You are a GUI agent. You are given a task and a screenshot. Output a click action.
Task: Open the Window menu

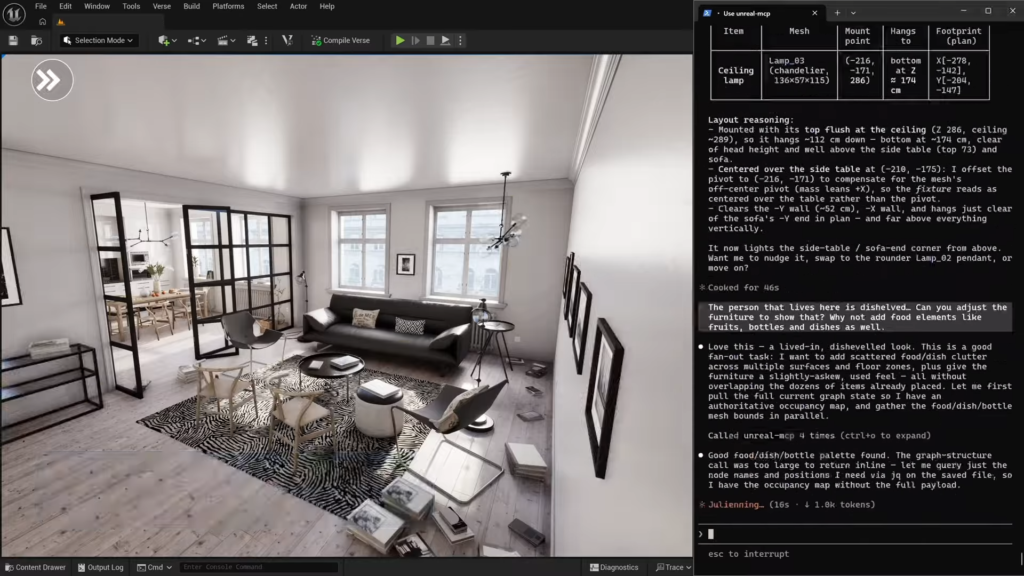pos(97,7)
